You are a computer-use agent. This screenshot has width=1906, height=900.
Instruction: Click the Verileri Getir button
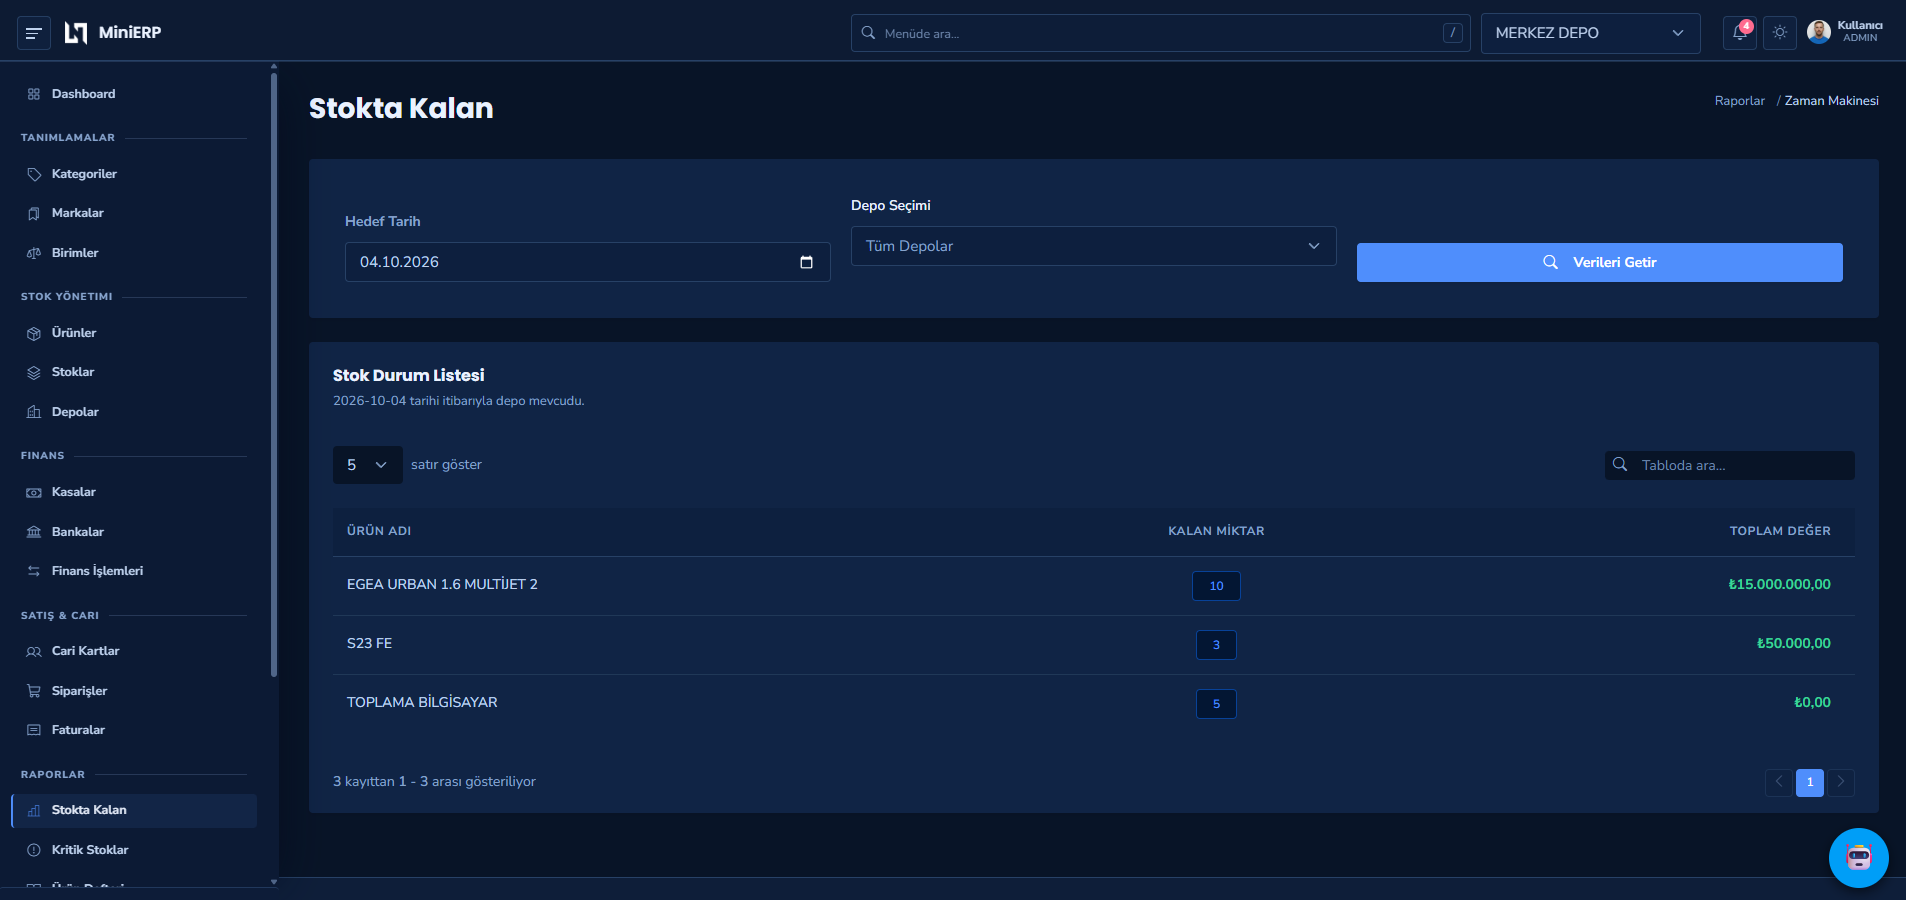click(1599, 262)
